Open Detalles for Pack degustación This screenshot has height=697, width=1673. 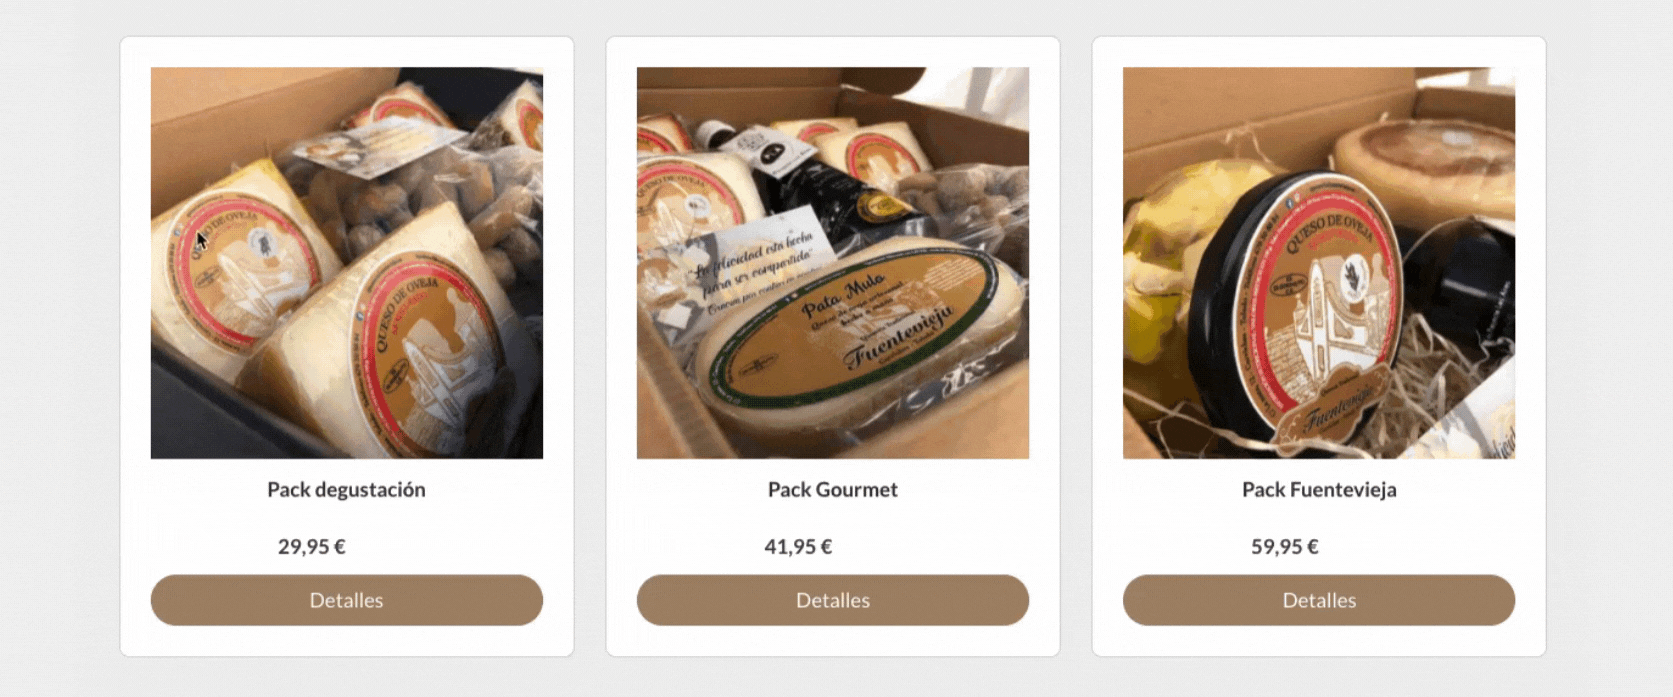346,600
